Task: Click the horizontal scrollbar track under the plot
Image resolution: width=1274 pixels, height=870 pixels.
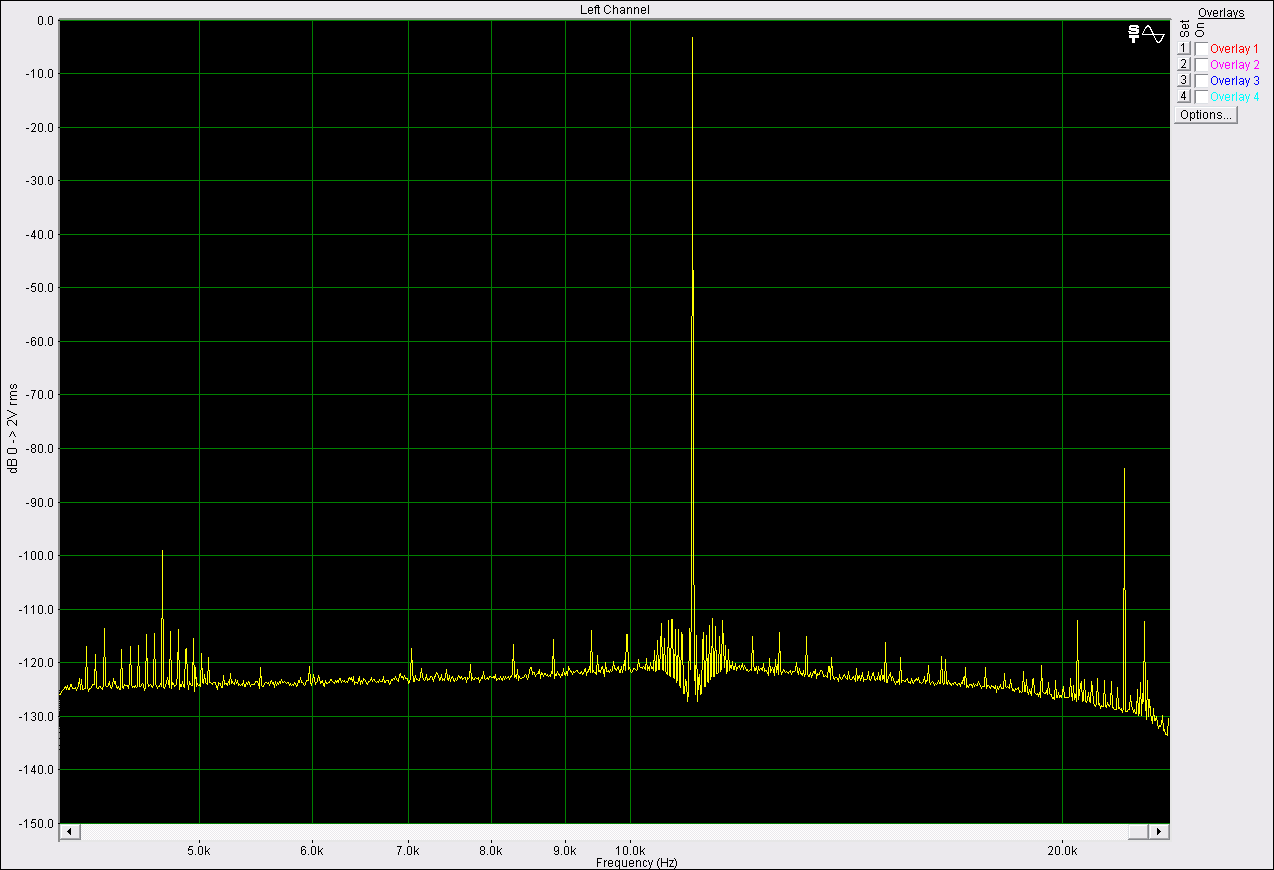Action: click(x=603, y=831)
